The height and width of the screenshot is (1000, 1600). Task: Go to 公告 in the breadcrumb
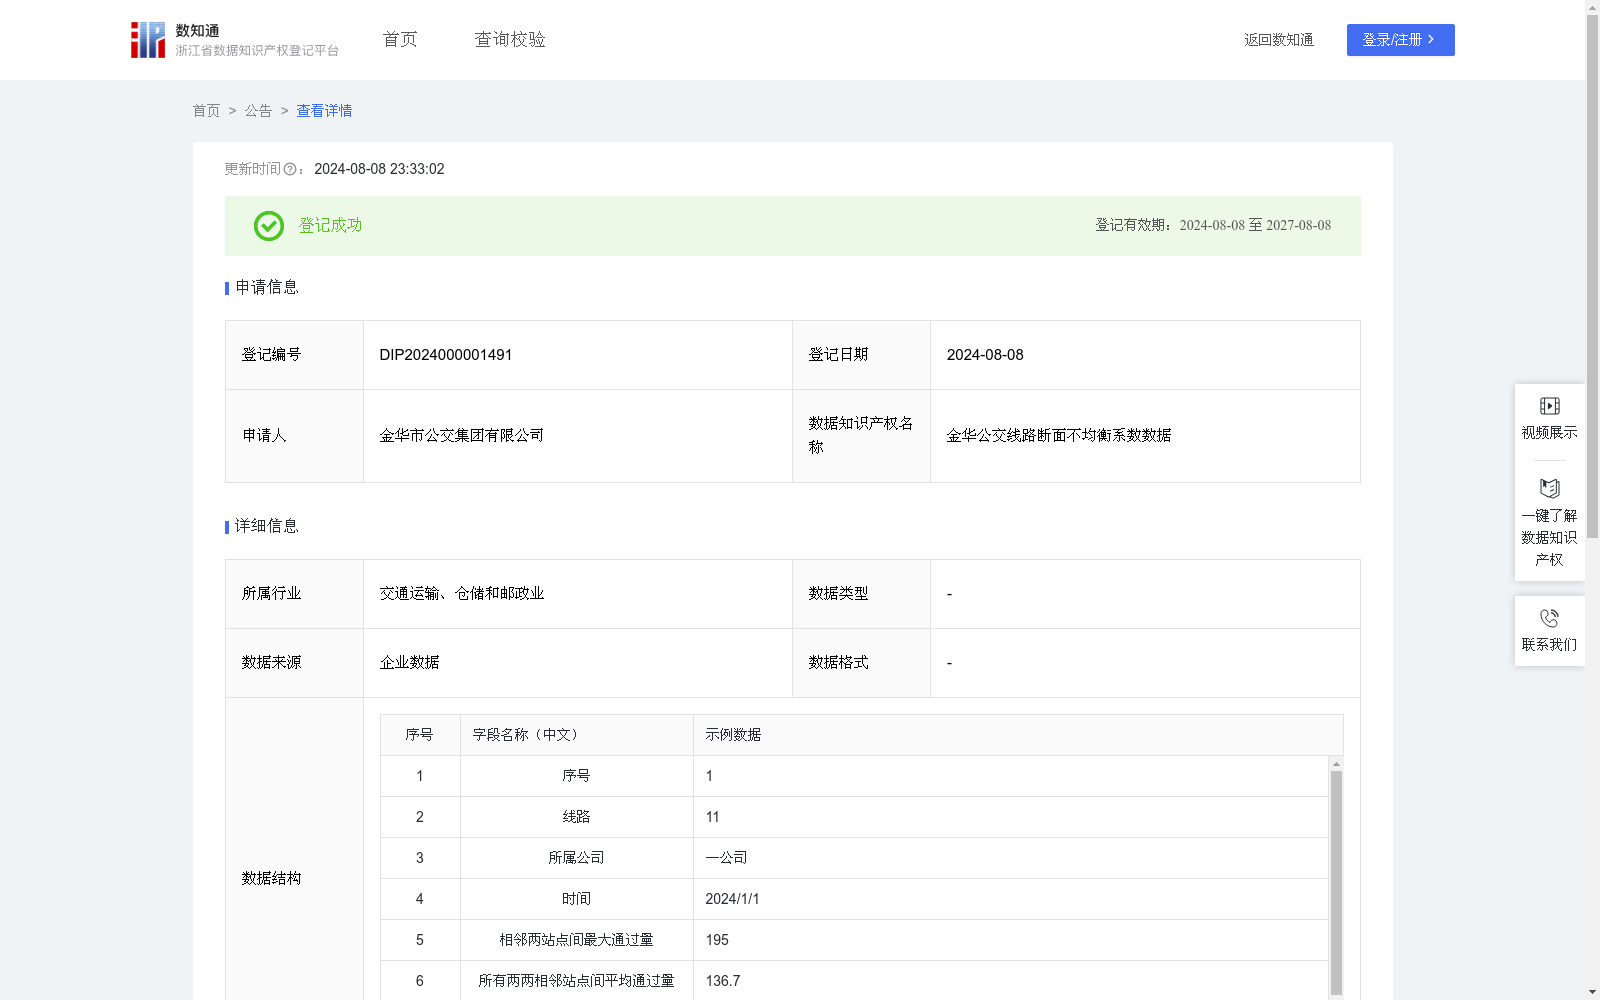[x=258, y=111]
